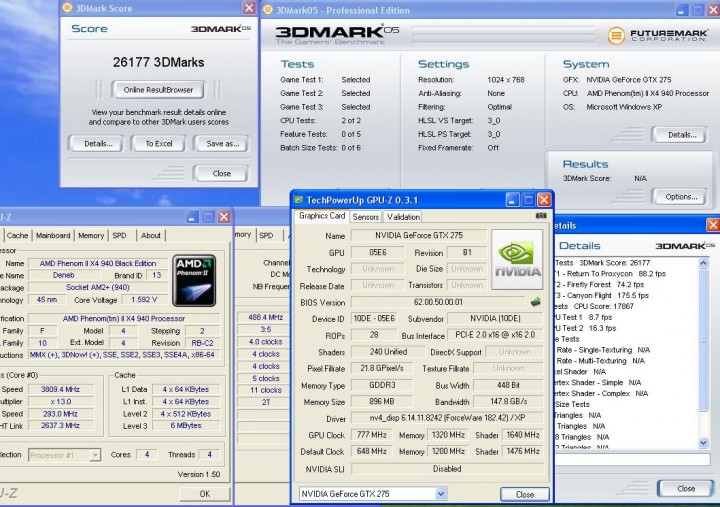The image size is (720, 507).
Task: Close the GPU-Z window with red X
Action: pyautogui.click(x=544, y=200)
